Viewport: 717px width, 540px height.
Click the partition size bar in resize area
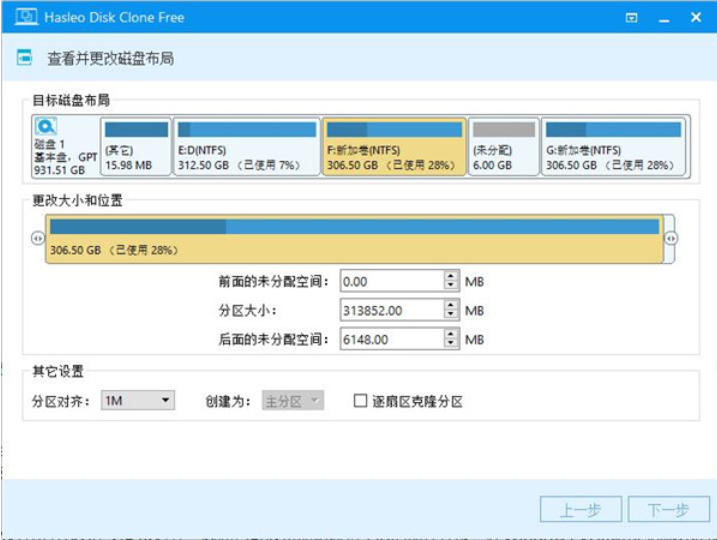click(x=354, y=238)
